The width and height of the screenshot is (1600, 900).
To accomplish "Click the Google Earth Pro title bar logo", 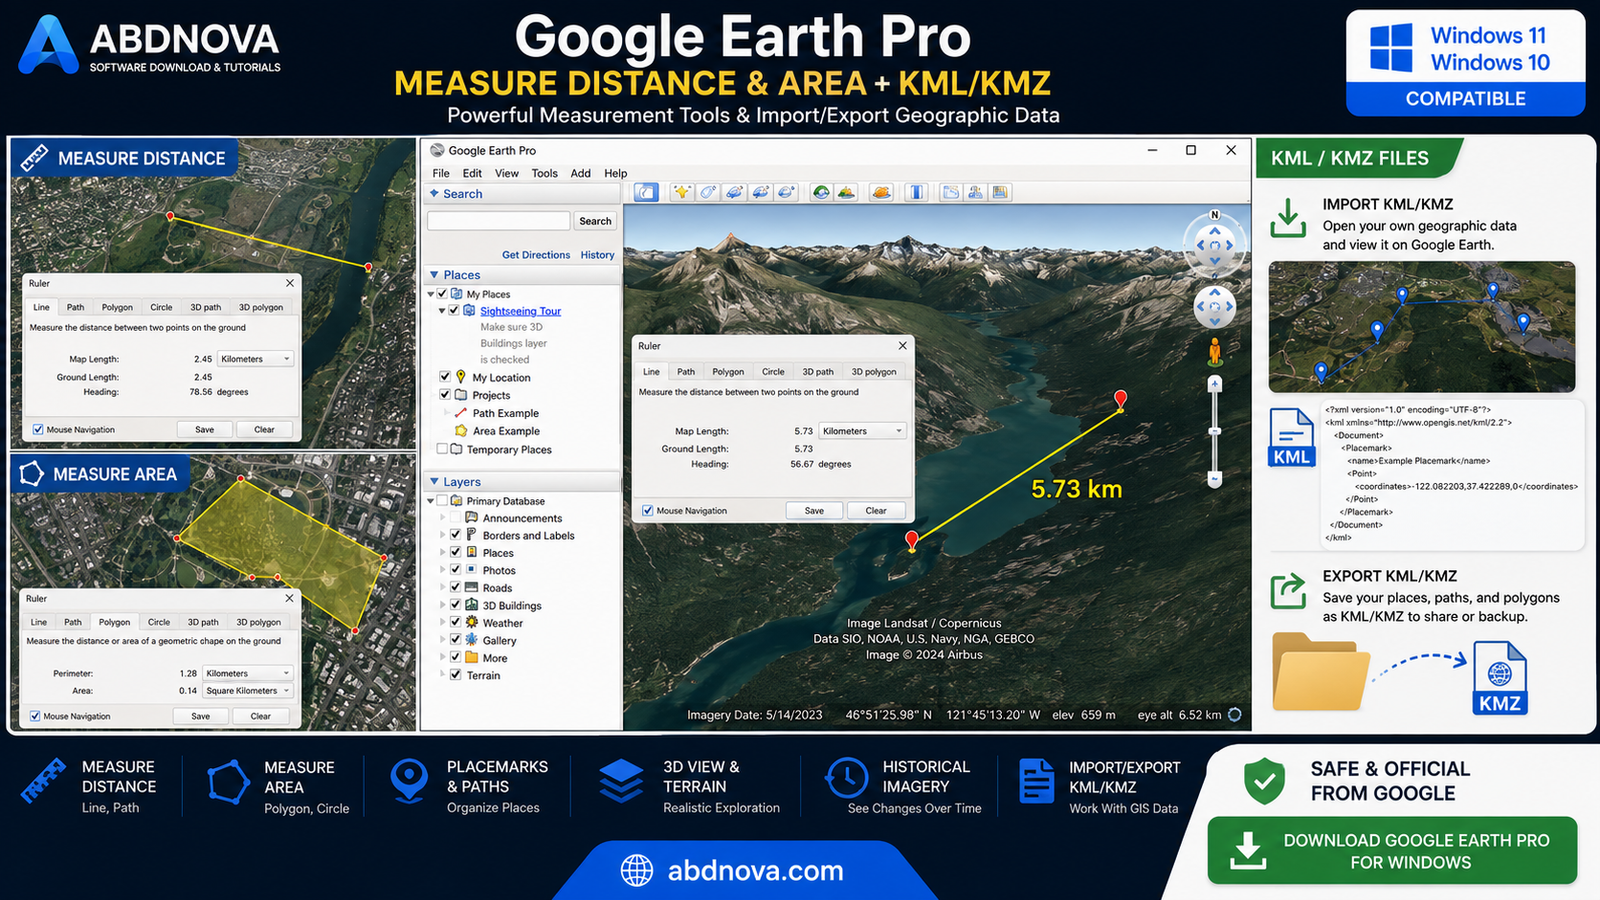I will 437,150.
